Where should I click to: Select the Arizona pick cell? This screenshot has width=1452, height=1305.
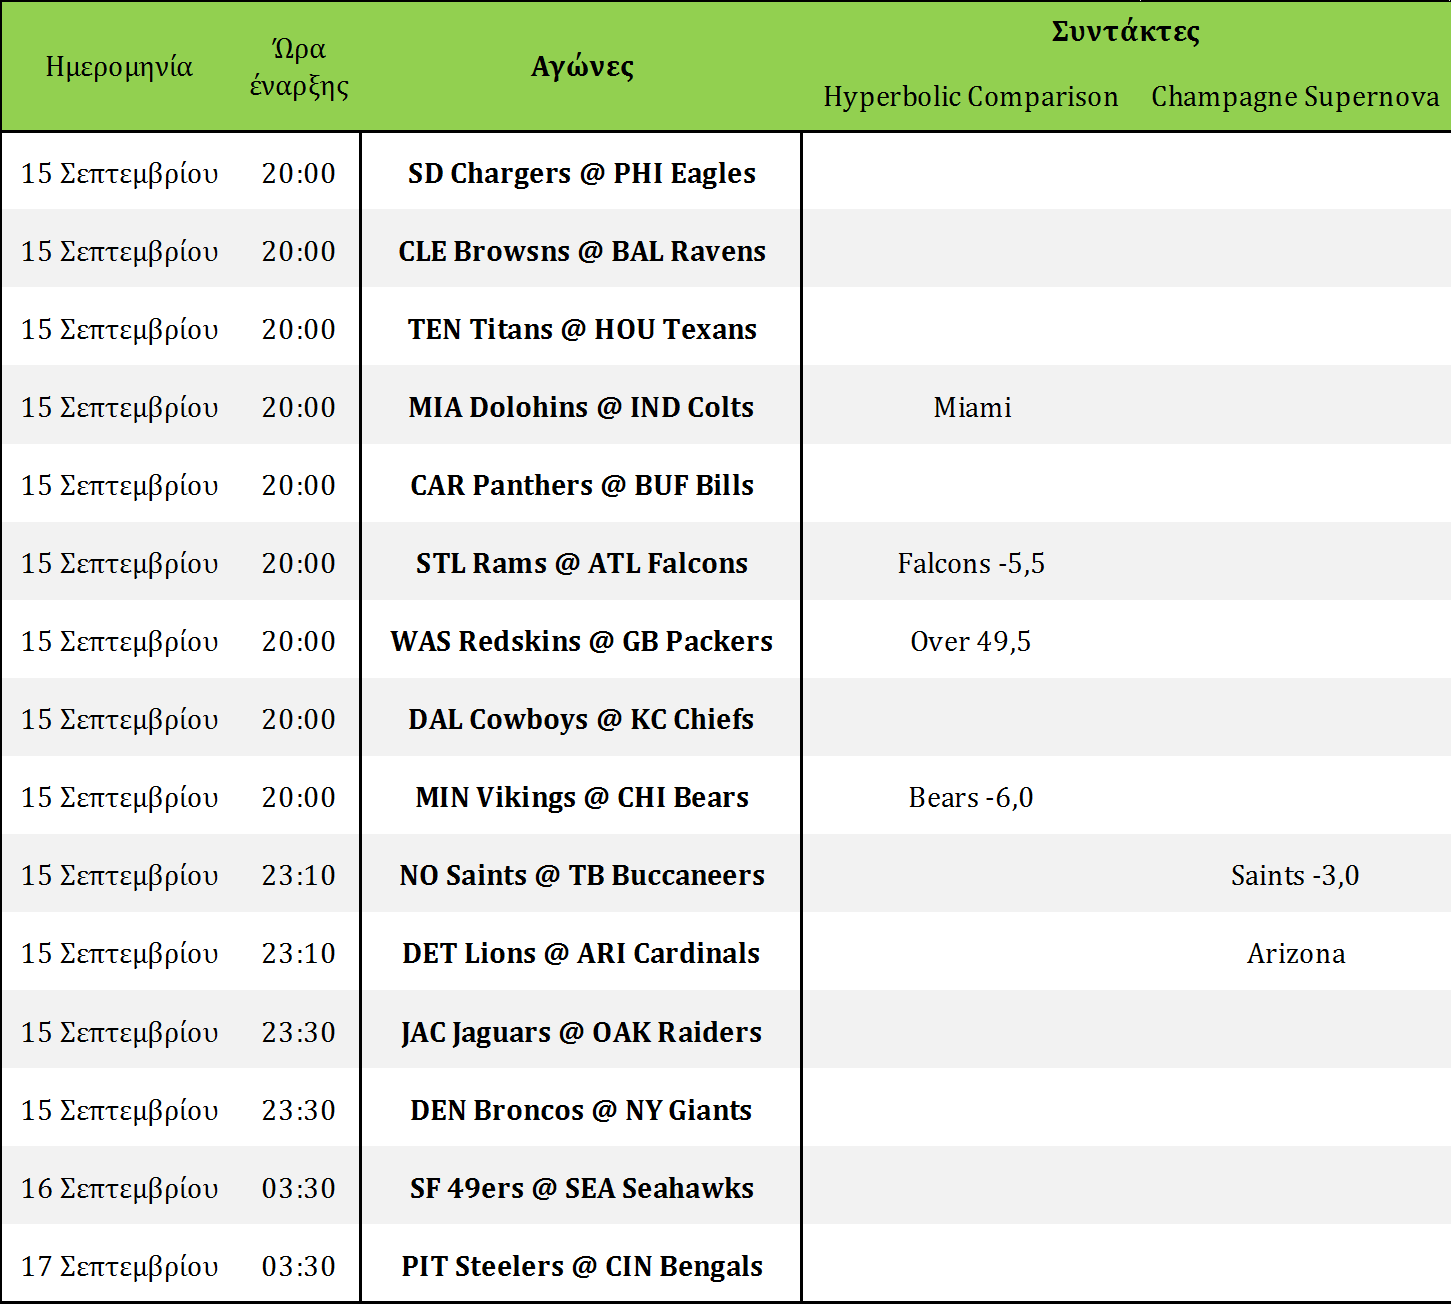pos(1295,953)
